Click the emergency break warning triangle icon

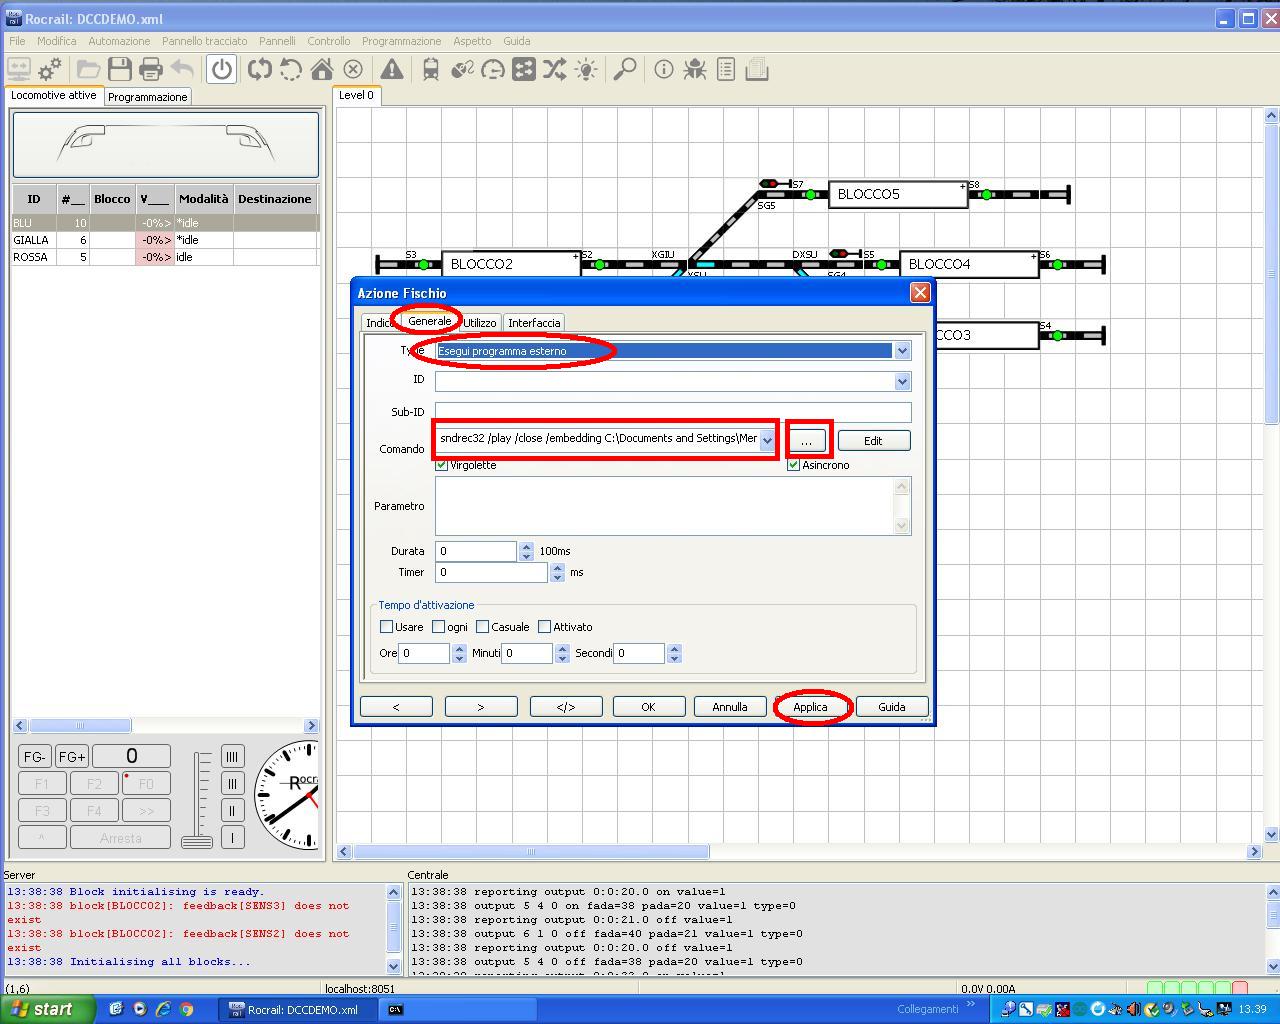click(392, 69)
